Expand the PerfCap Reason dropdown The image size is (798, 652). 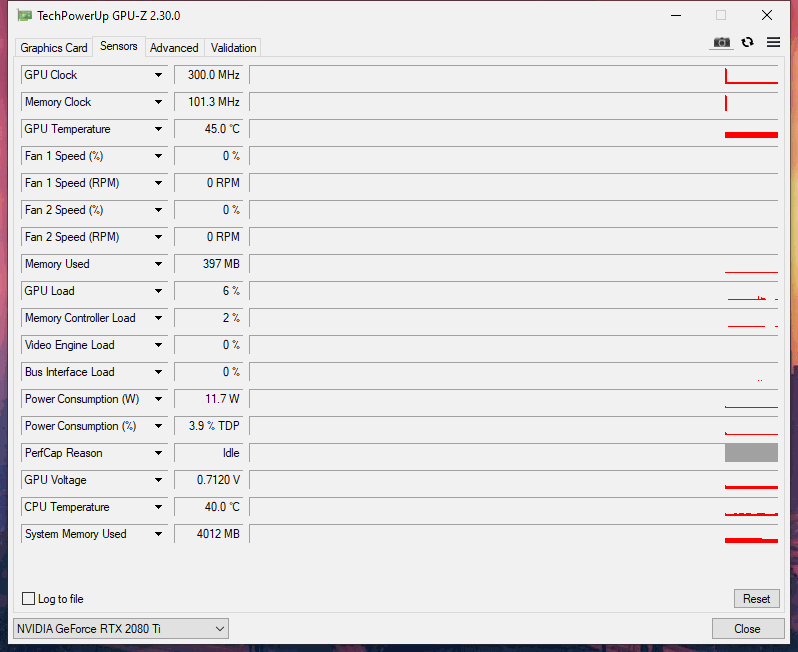pyautogui.click(x=158, y=452)
